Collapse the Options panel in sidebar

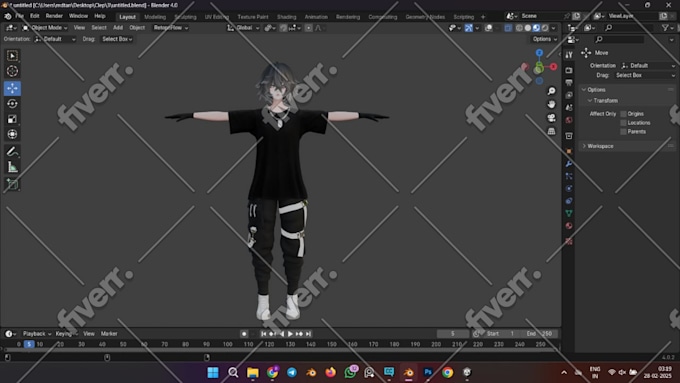click(x=596, y=90)
